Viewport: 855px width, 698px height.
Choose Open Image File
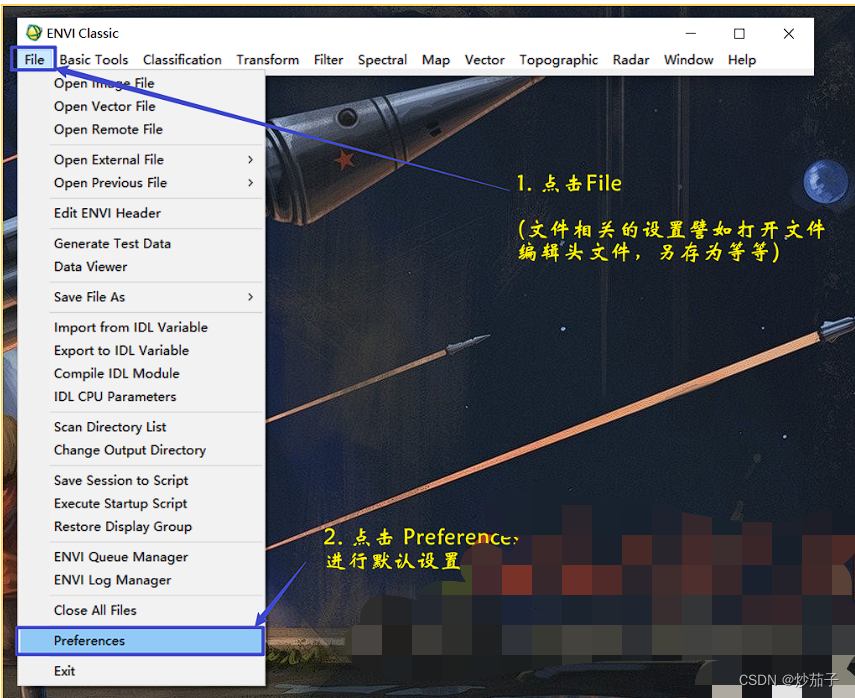[141, 83]
